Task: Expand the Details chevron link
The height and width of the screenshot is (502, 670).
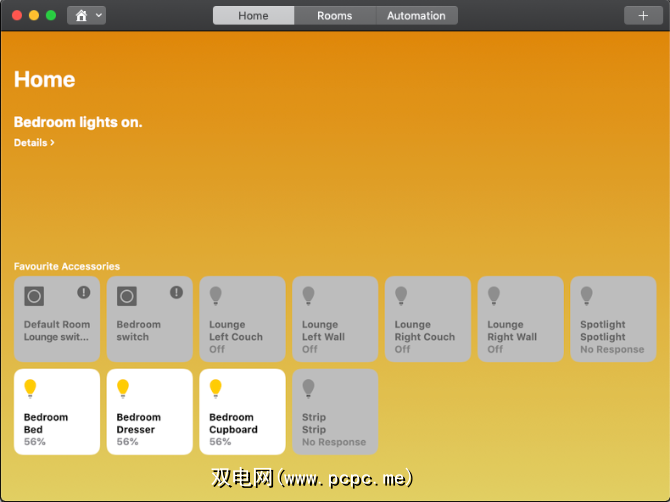Action: (x=34, y=143)
